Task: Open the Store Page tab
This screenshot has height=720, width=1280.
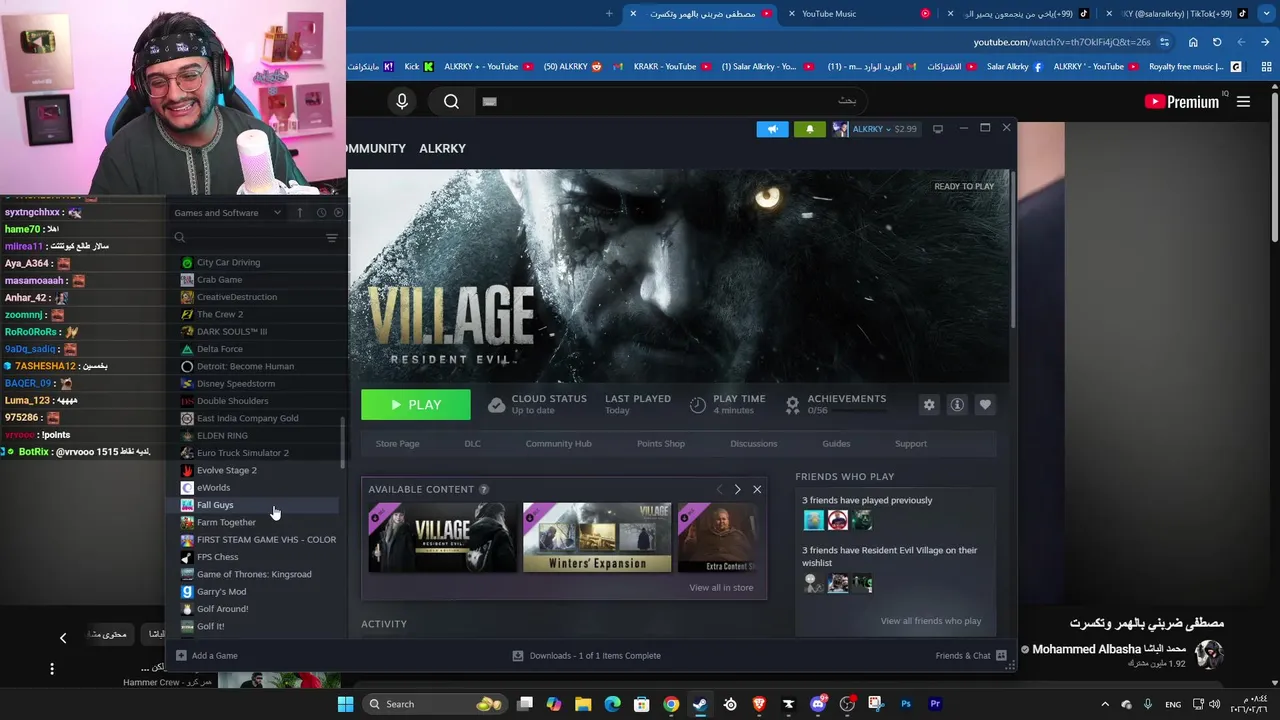Action: tap(397, 444)
